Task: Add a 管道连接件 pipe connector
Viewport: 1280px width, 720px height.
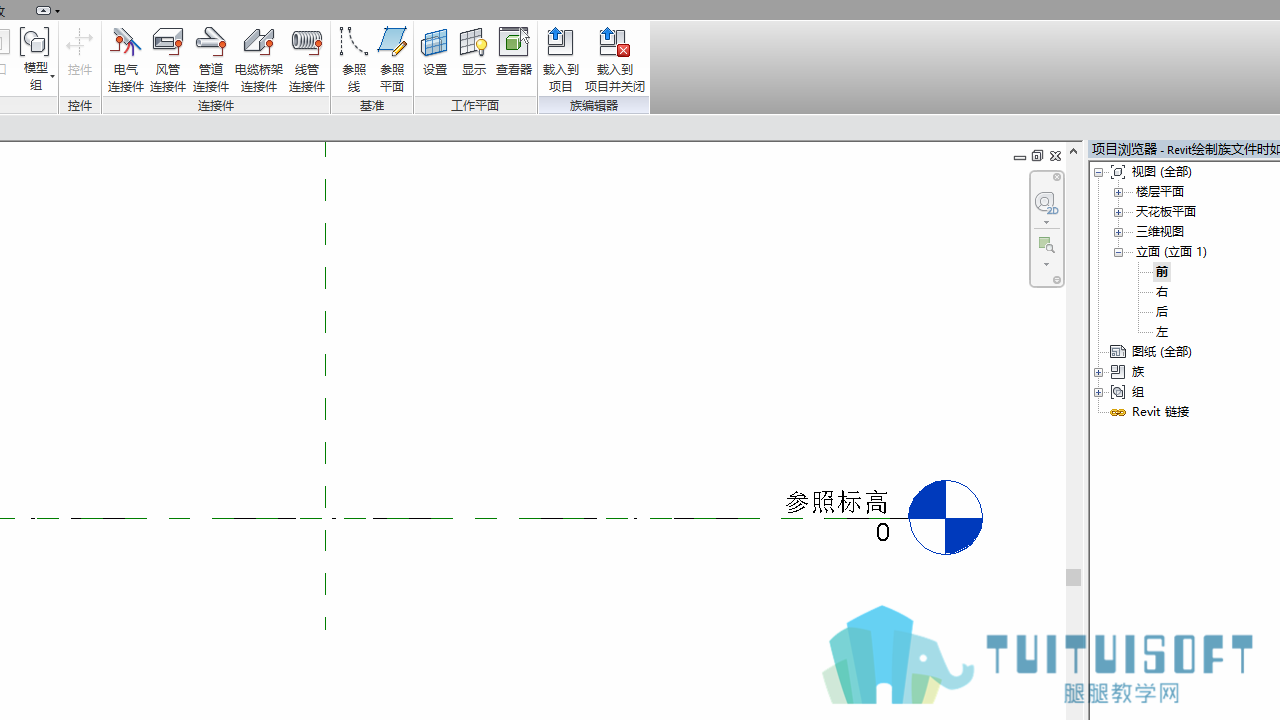Action: coord(211,59)
